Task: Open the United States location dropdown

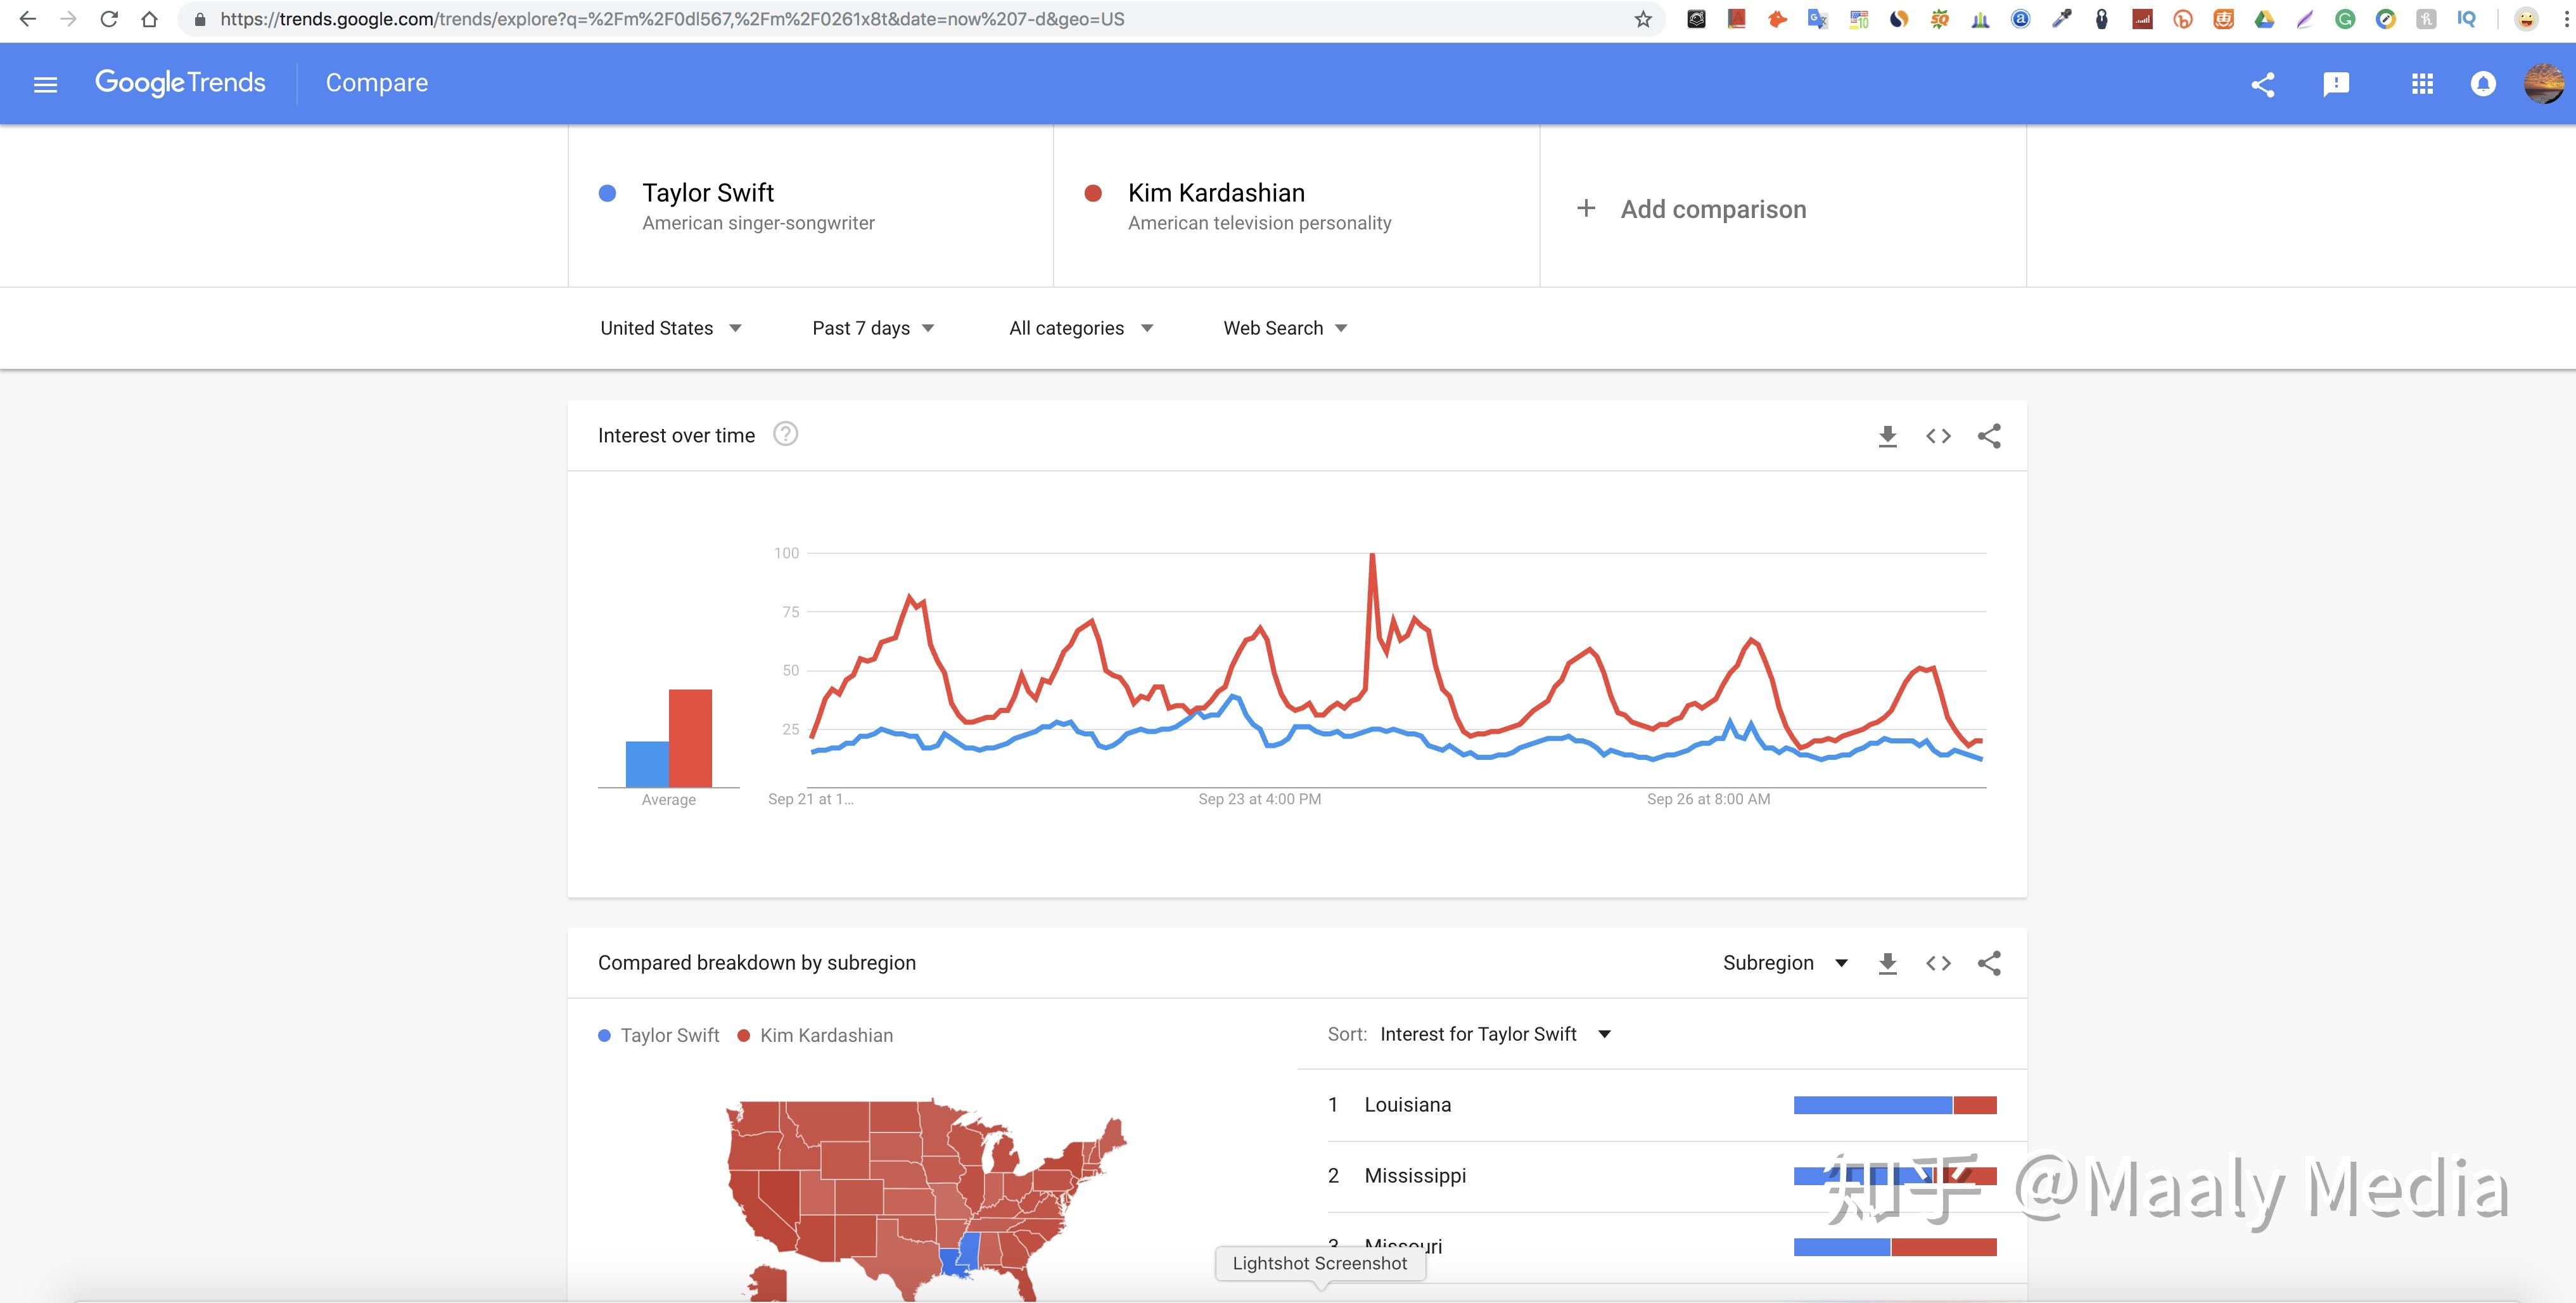Action: click(671, 327)
